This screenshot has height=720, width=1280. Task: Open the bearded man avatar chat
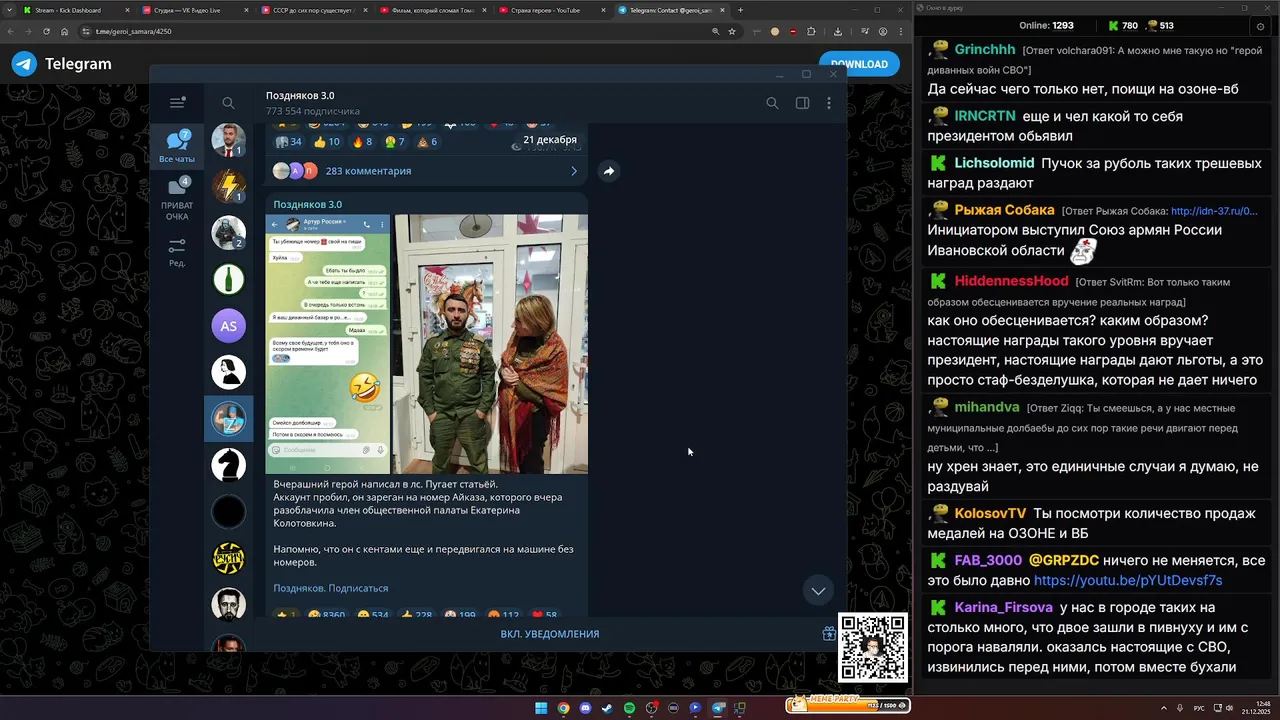pyautogui.click(x=229, y=604)
